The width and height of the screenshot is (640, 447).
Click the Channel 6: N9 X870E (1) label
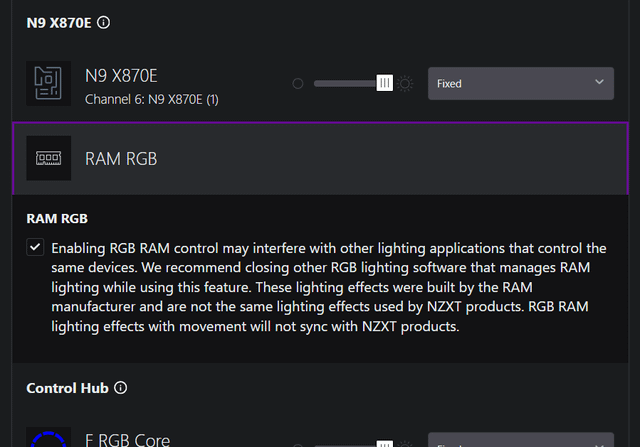coord(152,99)
